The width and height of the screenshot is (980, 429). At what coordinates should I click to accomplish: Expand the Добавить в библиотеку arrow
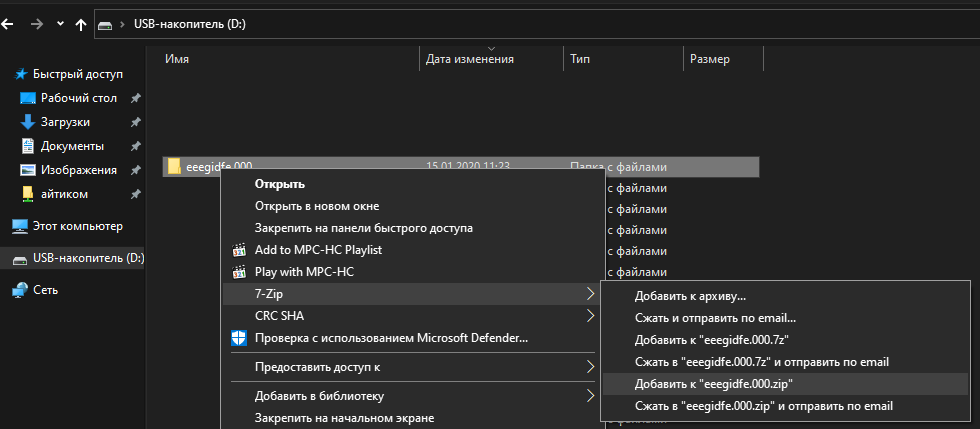[x=590, y=396]
